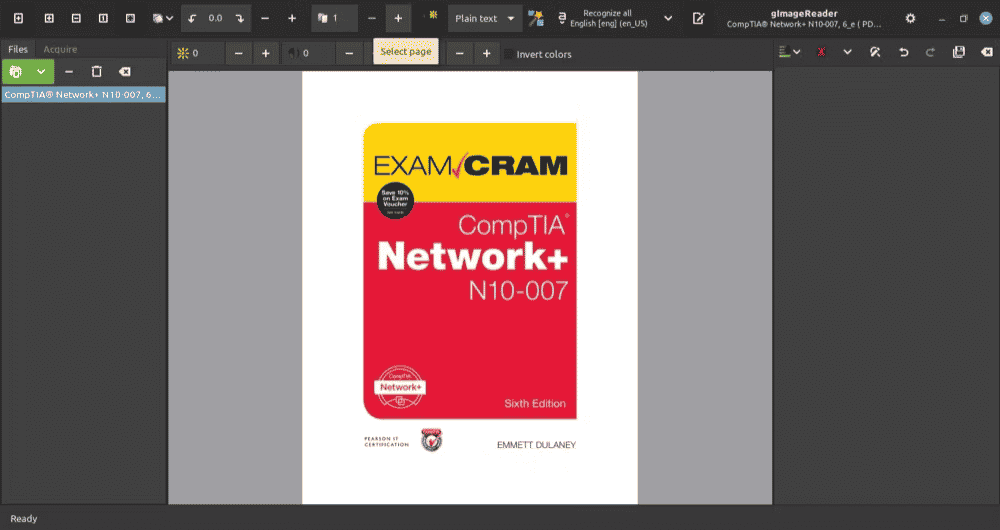Click the strip line breaks icon
Screen dimensions: 1000x530
[x=821, y=52]
